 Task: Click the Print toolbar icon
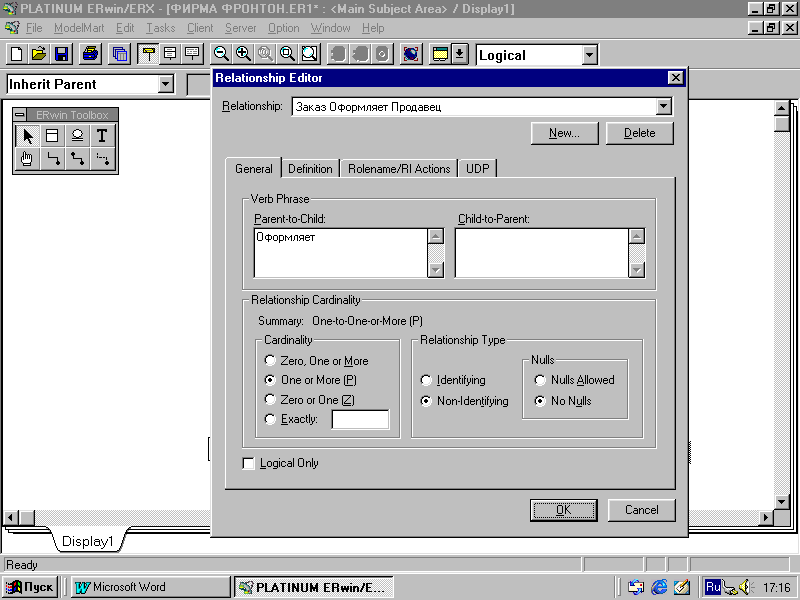(x=90, y=54)
